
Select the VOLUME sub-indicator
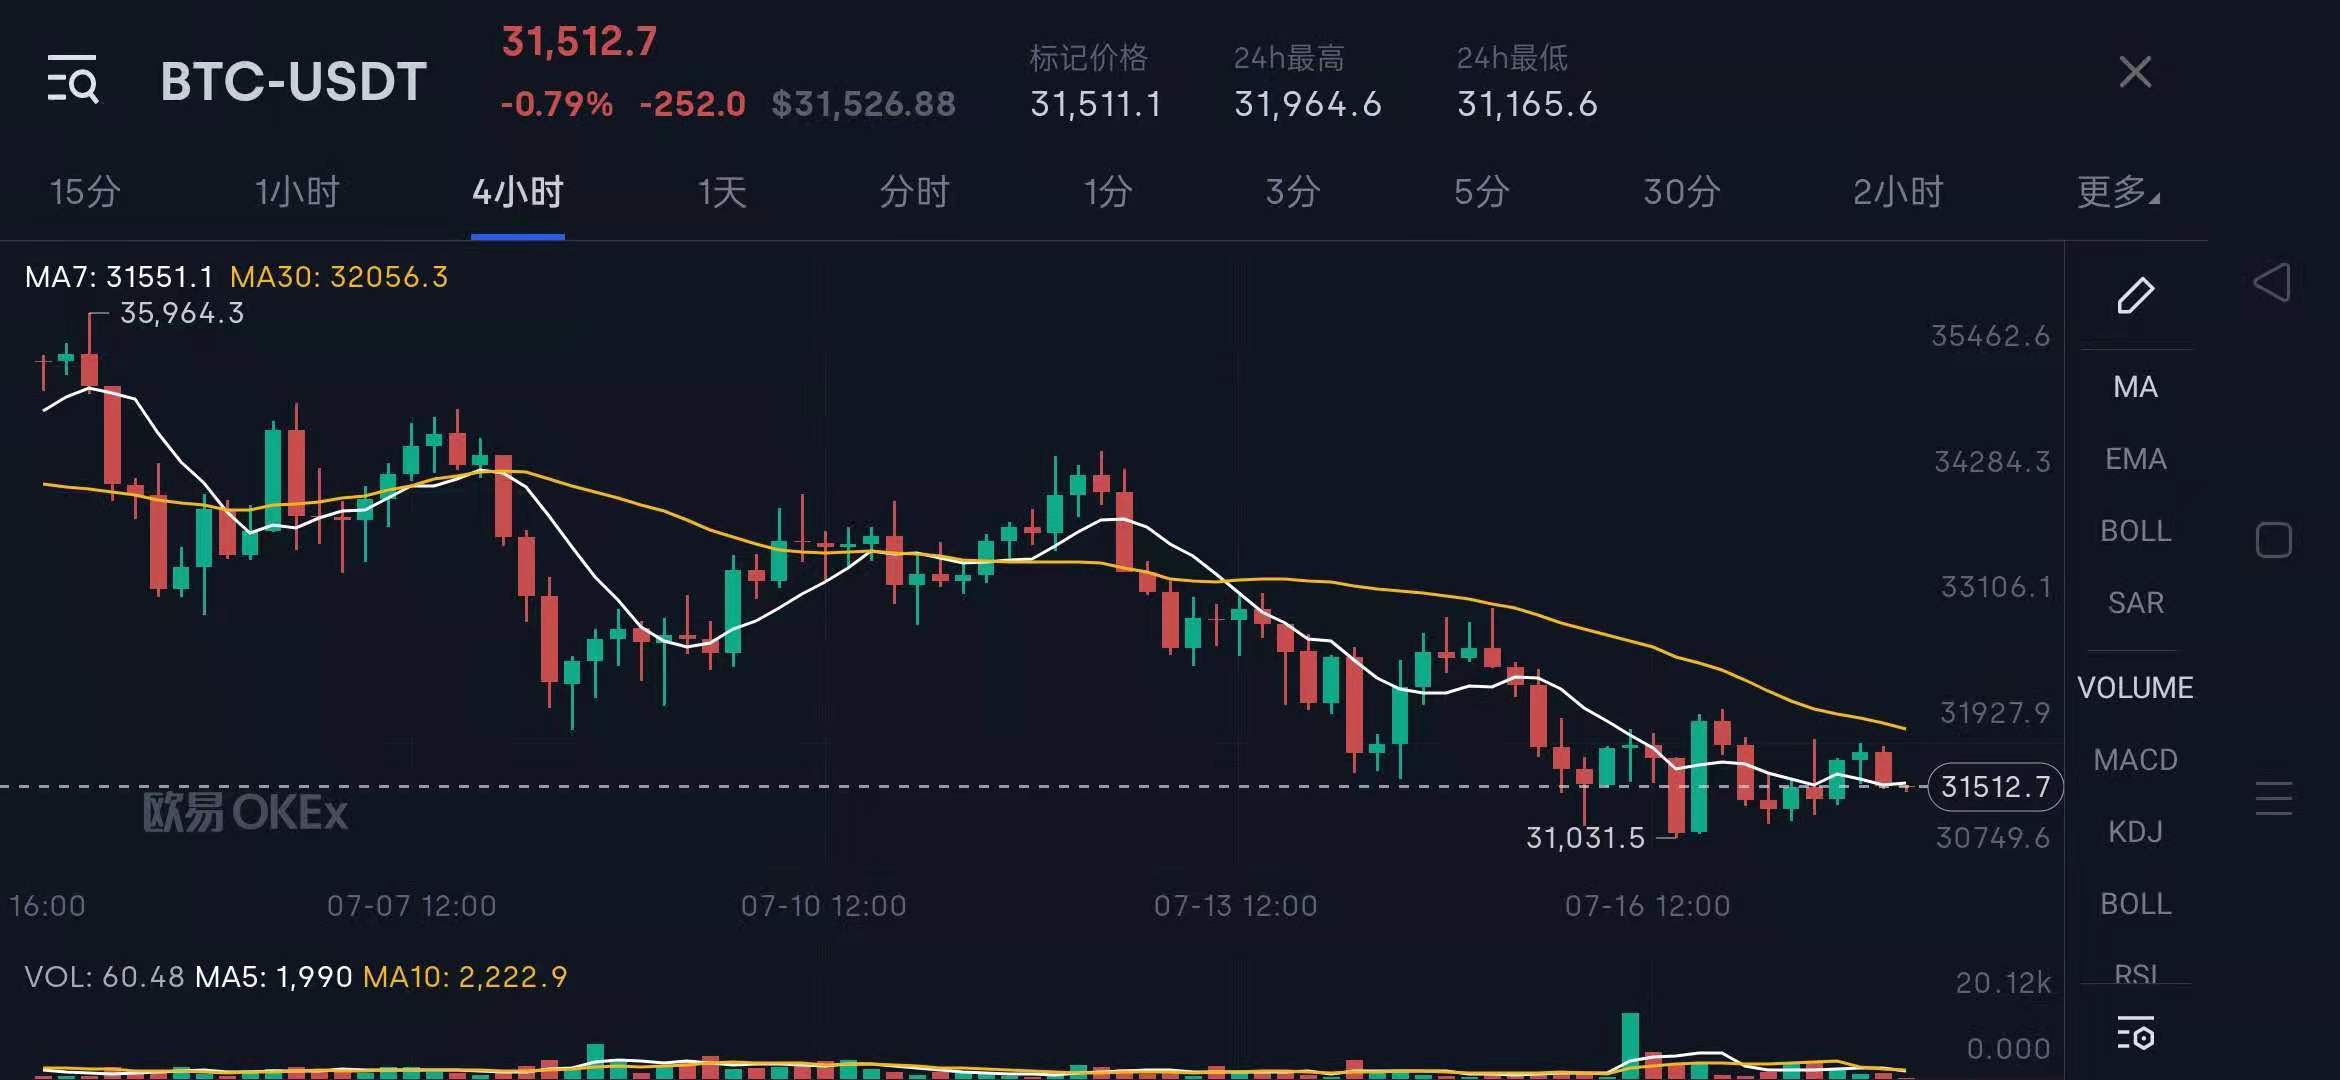pos(2135,688)
